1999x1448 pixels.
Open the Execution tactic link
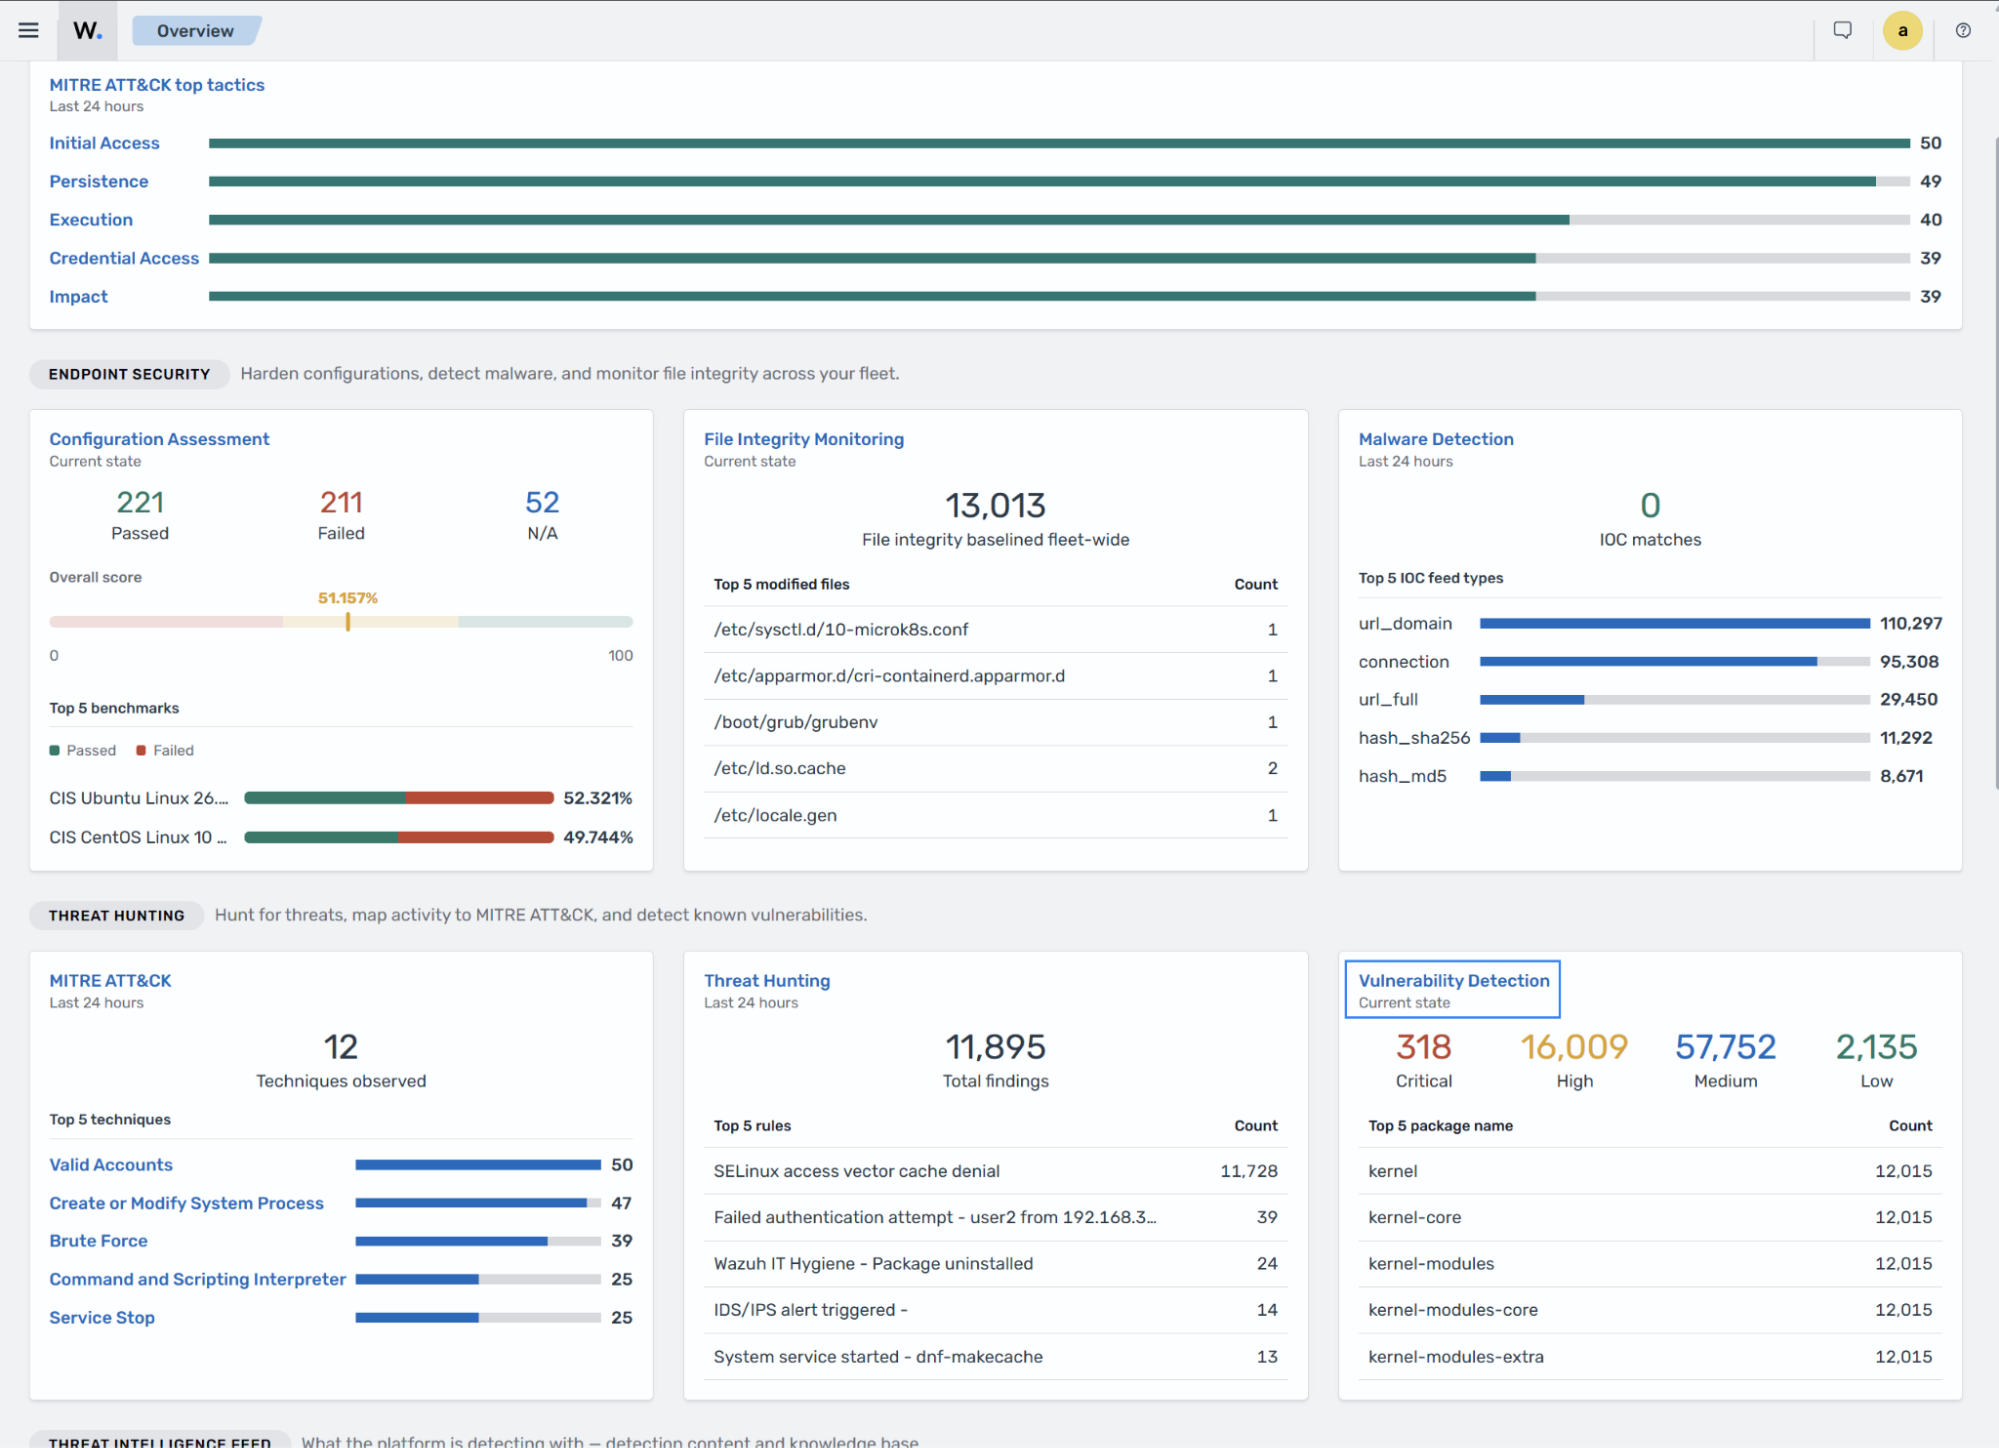pos(91,219)
